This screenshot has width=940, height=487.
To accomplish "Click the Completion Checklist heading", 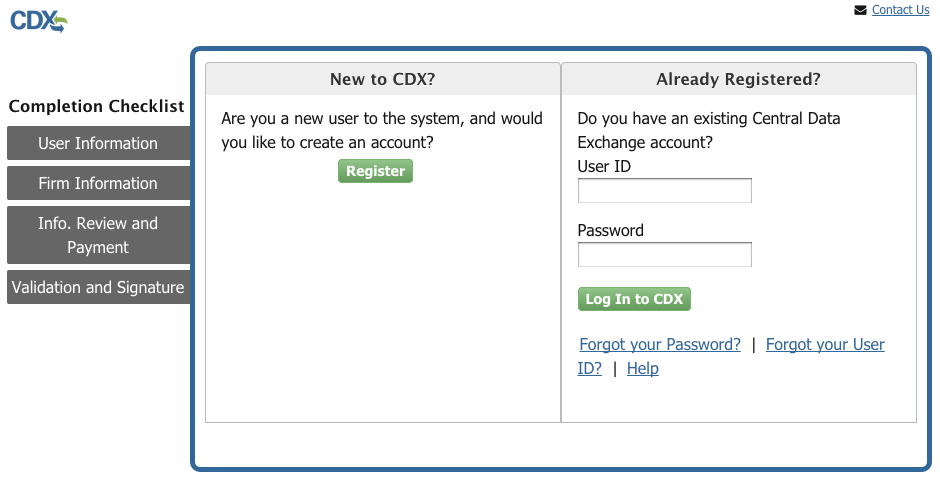I will coord(96,106).
